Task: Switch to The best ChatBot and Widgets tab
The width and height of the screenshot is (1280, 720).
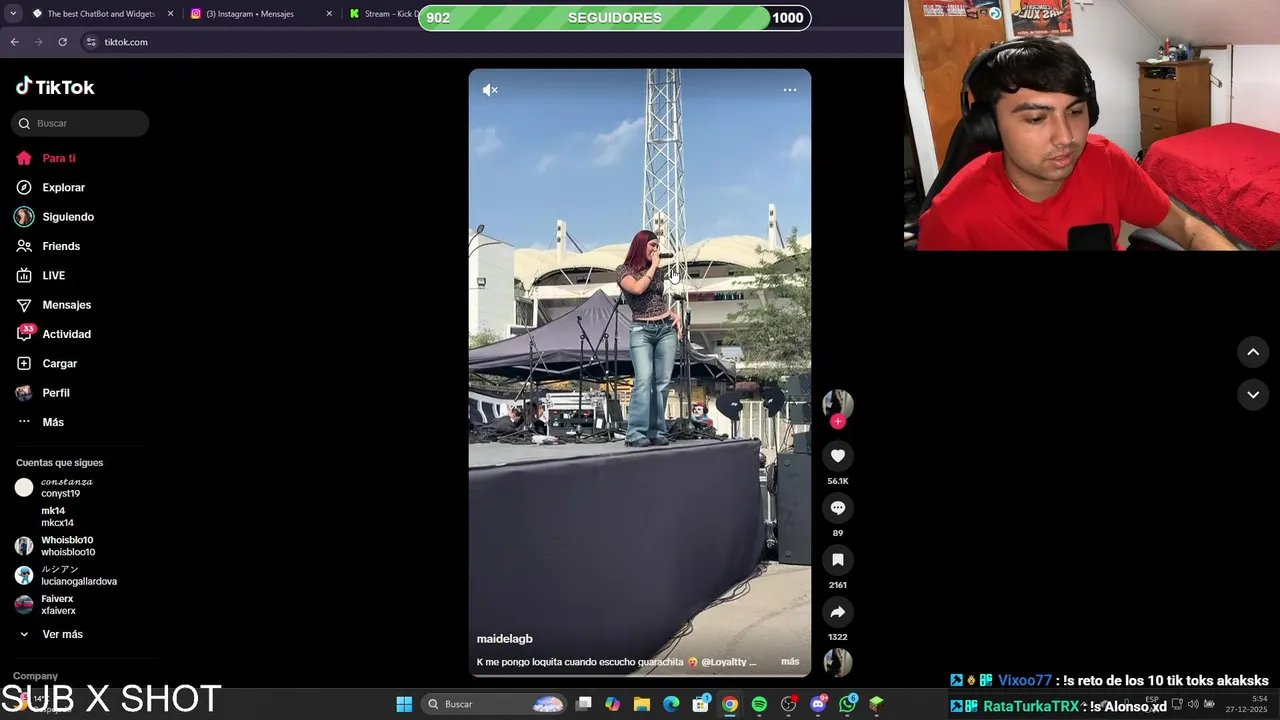Action: pos(100,14)
